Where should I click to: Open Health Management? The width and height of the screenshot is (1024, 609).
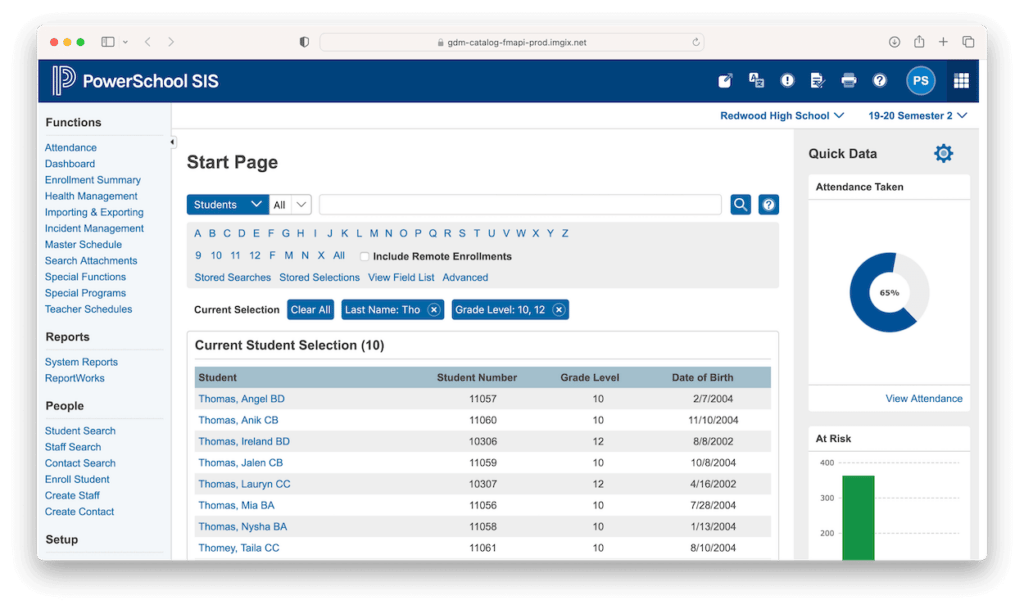pyautogui.click(x=91, y=196)
